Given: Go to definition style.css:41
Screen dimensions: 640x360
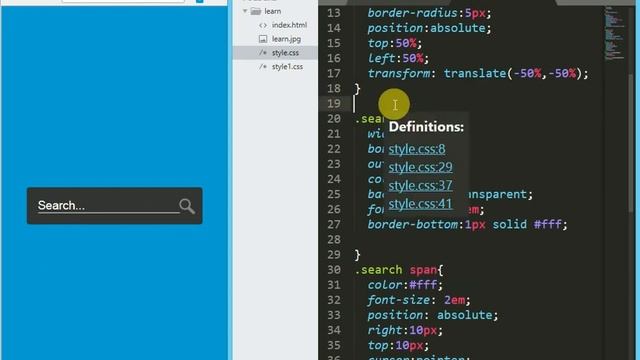Looking at the screenshot, I should click(420, 204).
